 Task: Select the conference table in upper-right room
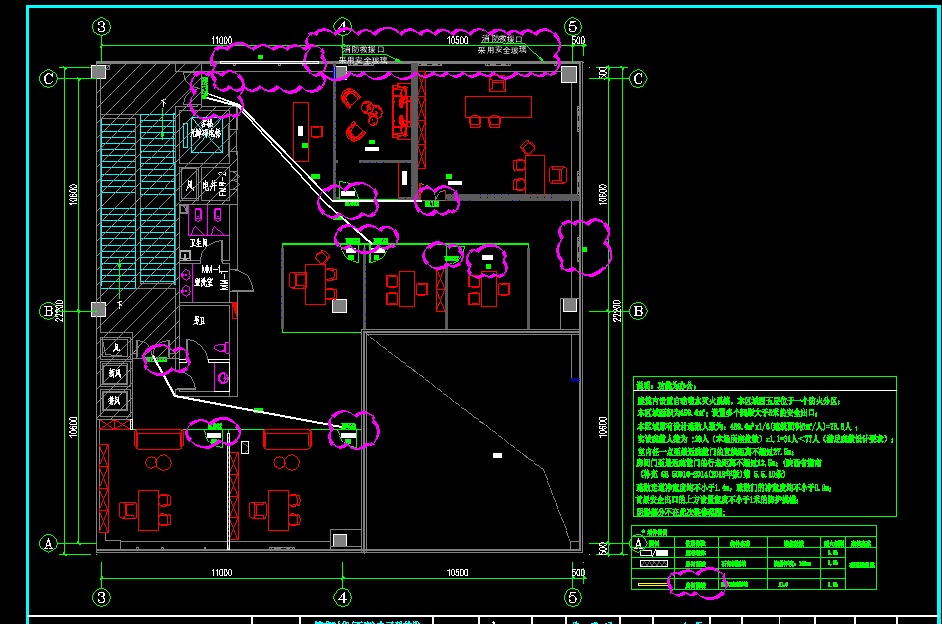(498, 107)
